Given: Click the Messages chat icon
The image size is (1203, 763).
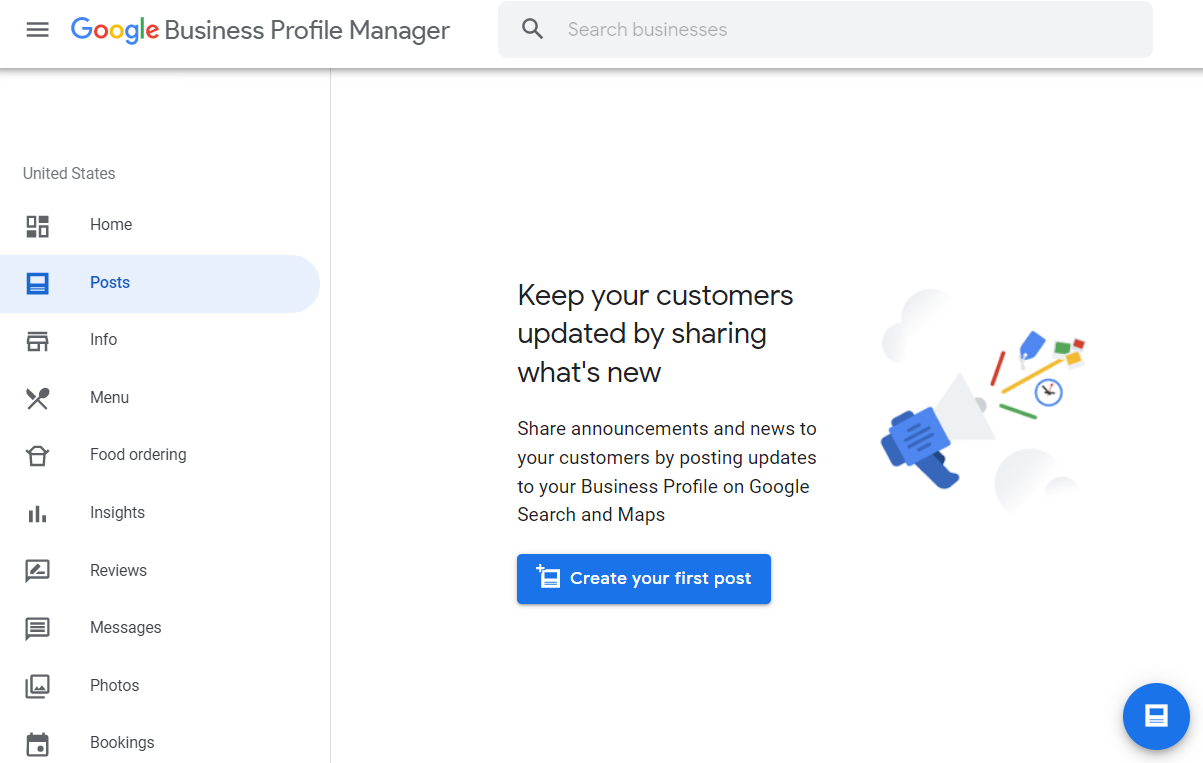Looking at the screenshot, I should tap(37, 629).
